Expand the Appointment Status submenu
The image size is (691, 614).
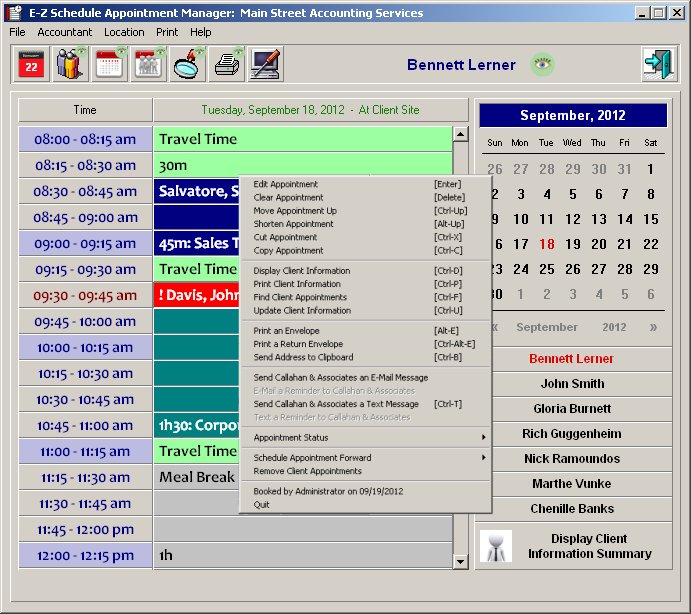pyautogui.click(x=365, y=438)
